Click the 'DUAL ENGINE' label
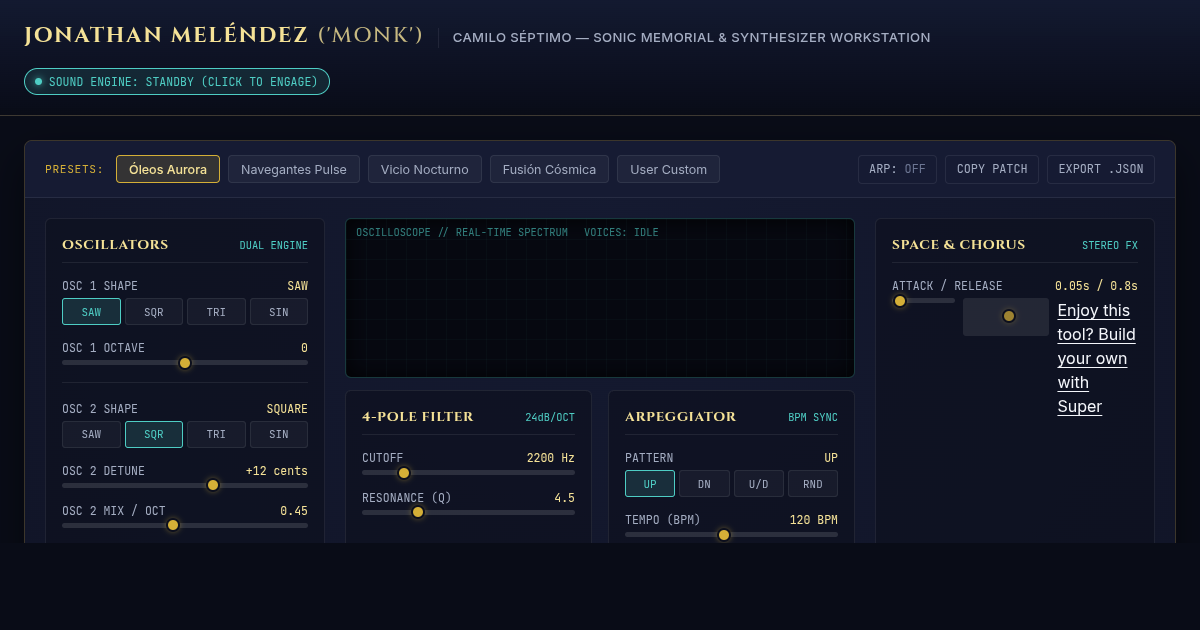The height and width of the screenshot is (630, 1200). 274,245
